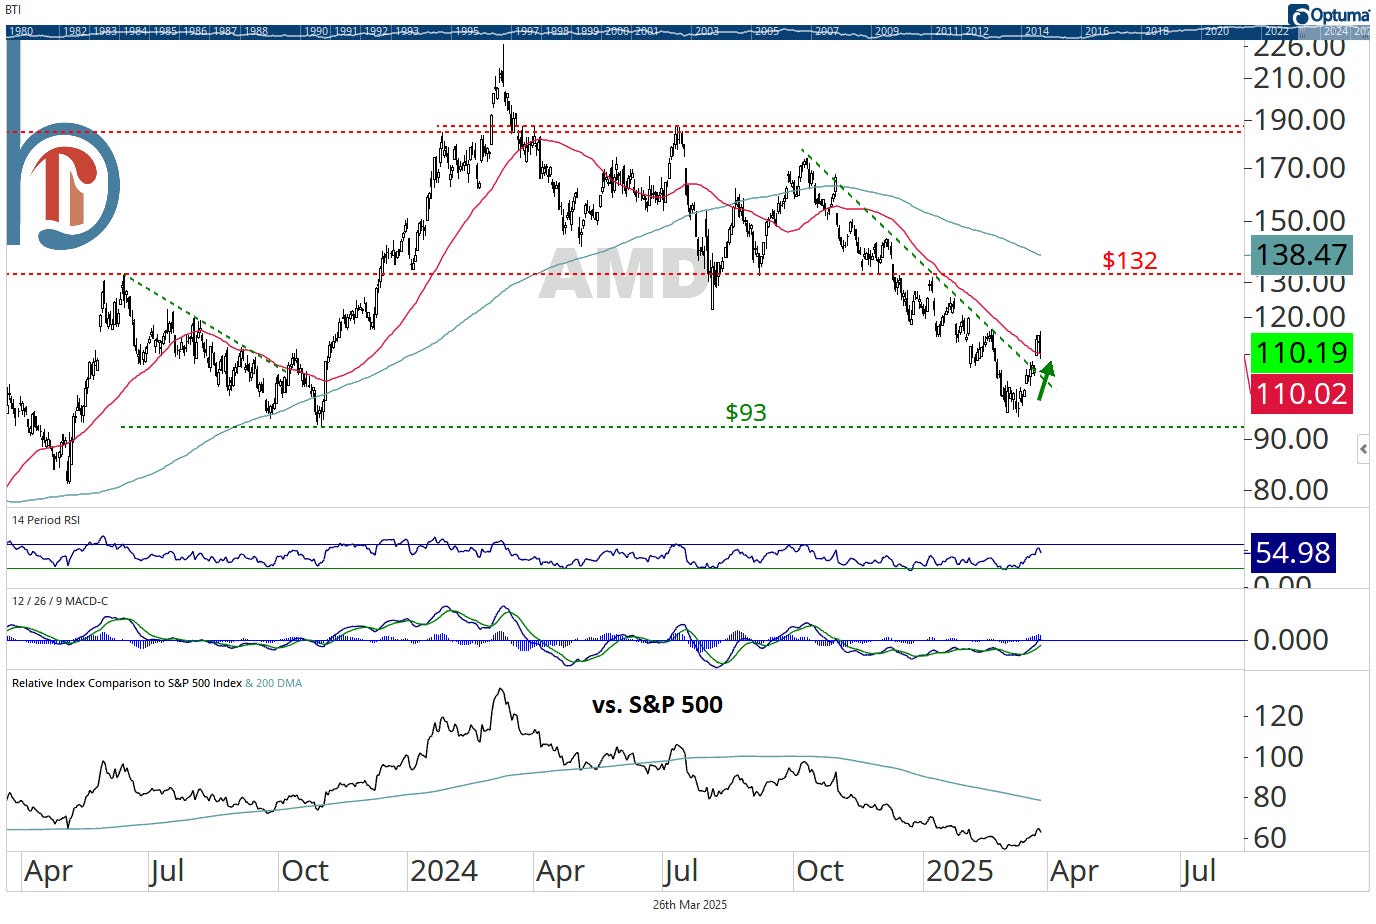Screen dimensions: 1376x924
Task: Jump to 2018 on the overview timeline
Action: [x=1156, y=31]
